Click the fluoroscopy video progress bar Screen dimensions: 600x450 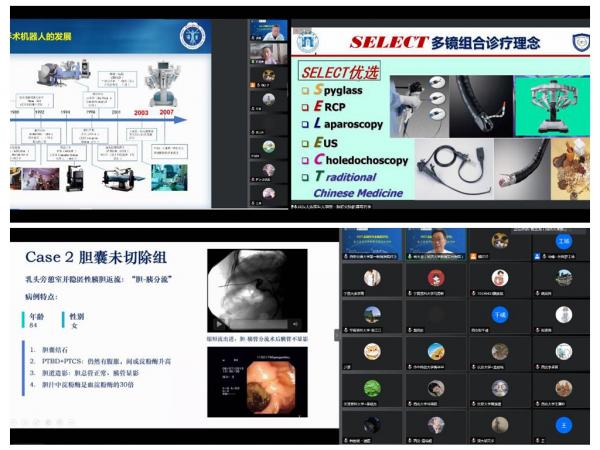click(255, 324)
